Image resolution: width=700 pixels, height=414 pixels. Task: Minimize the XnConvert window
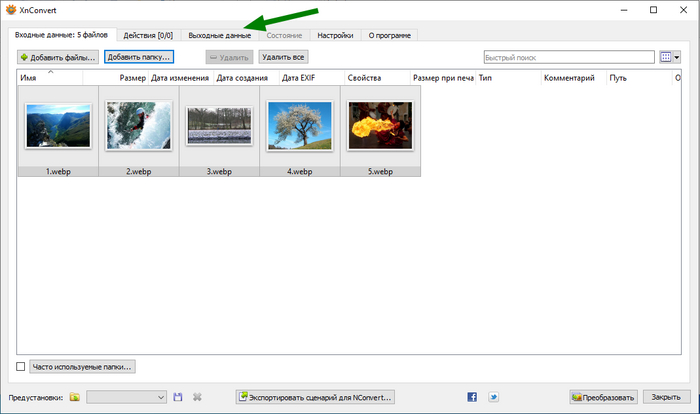(x=624, y=10)
